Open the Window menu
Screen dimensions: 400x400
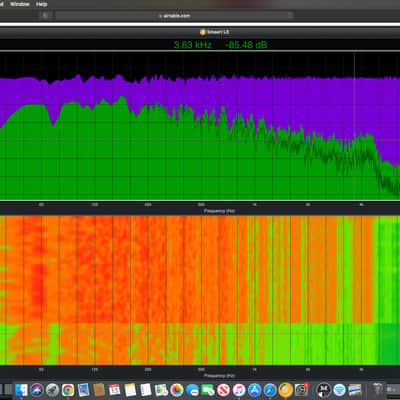coord(20,4)
